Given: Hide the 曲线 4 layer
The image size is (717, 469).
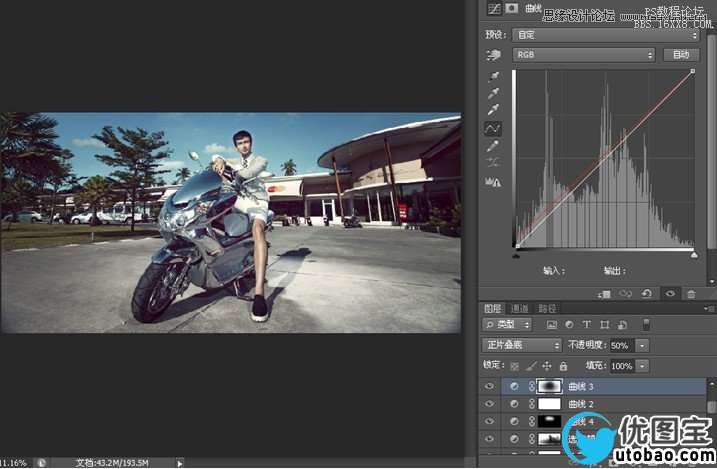Looking at the screenshot, I should pos(489,421).
